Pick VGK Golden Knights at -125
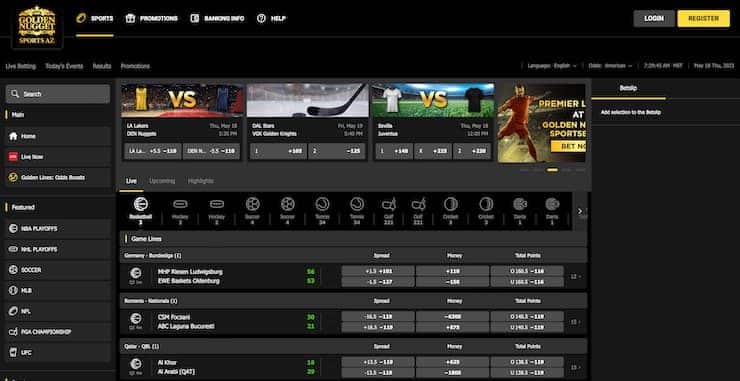 tap(337, 152)
